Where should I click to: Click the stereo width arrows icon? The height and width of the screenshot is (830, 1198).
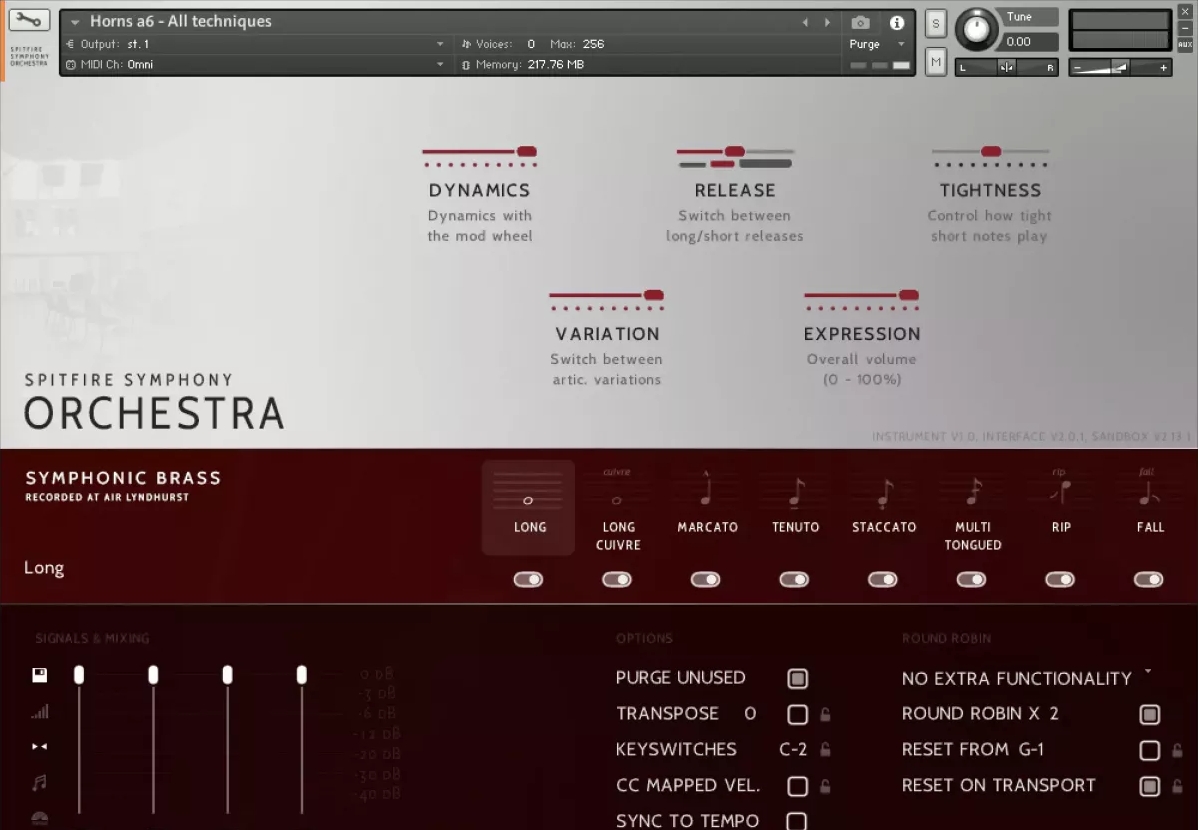39,747
